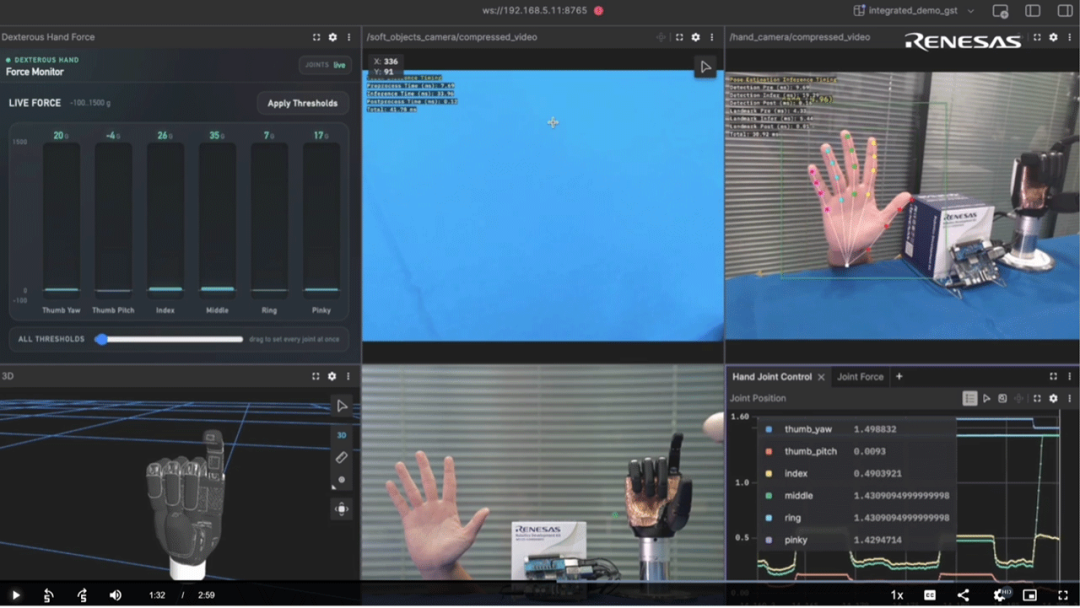Close the Hand Joint Control tab
Image resolution: width=1080 pixels, height=608 pixels.
(x=821, y=377)
